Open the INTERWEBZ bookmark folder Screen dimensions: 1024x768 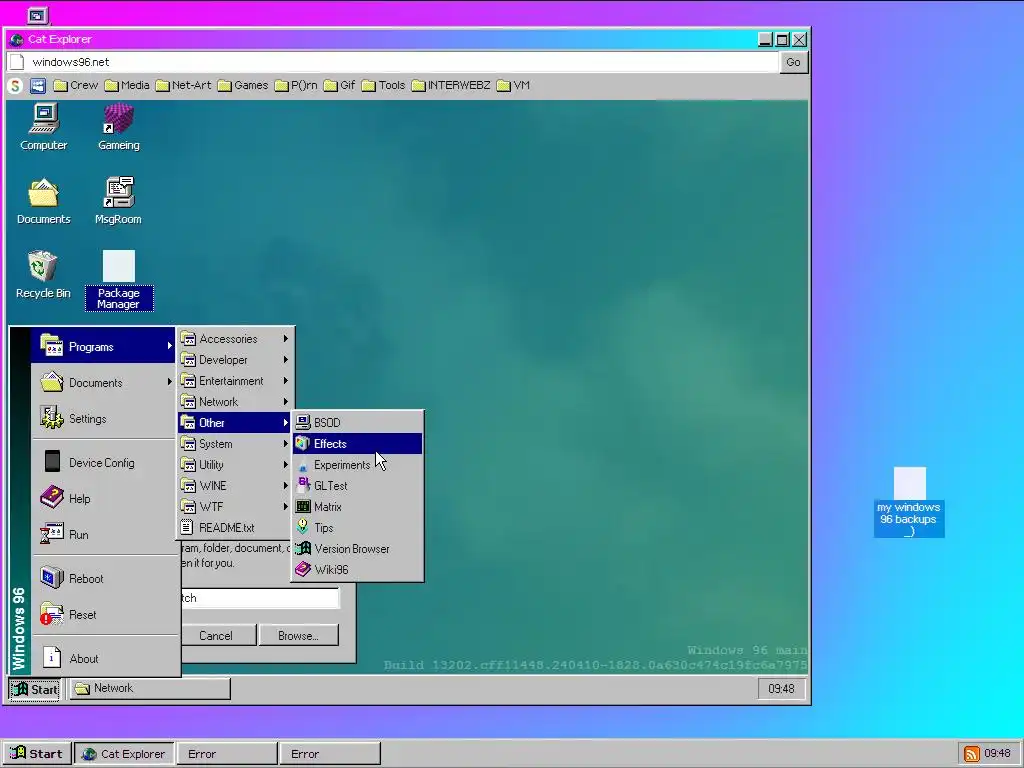pyautogui.click(x=451, y=86)
